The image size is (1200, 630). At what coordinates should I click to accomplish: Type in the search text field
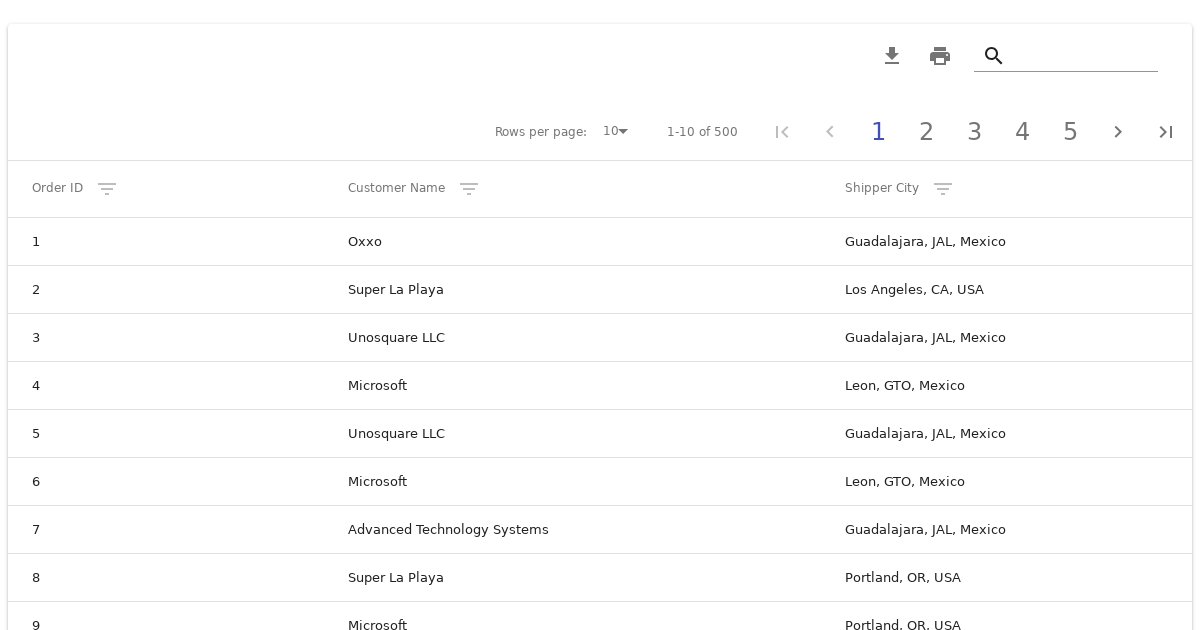coord(1082,56)
